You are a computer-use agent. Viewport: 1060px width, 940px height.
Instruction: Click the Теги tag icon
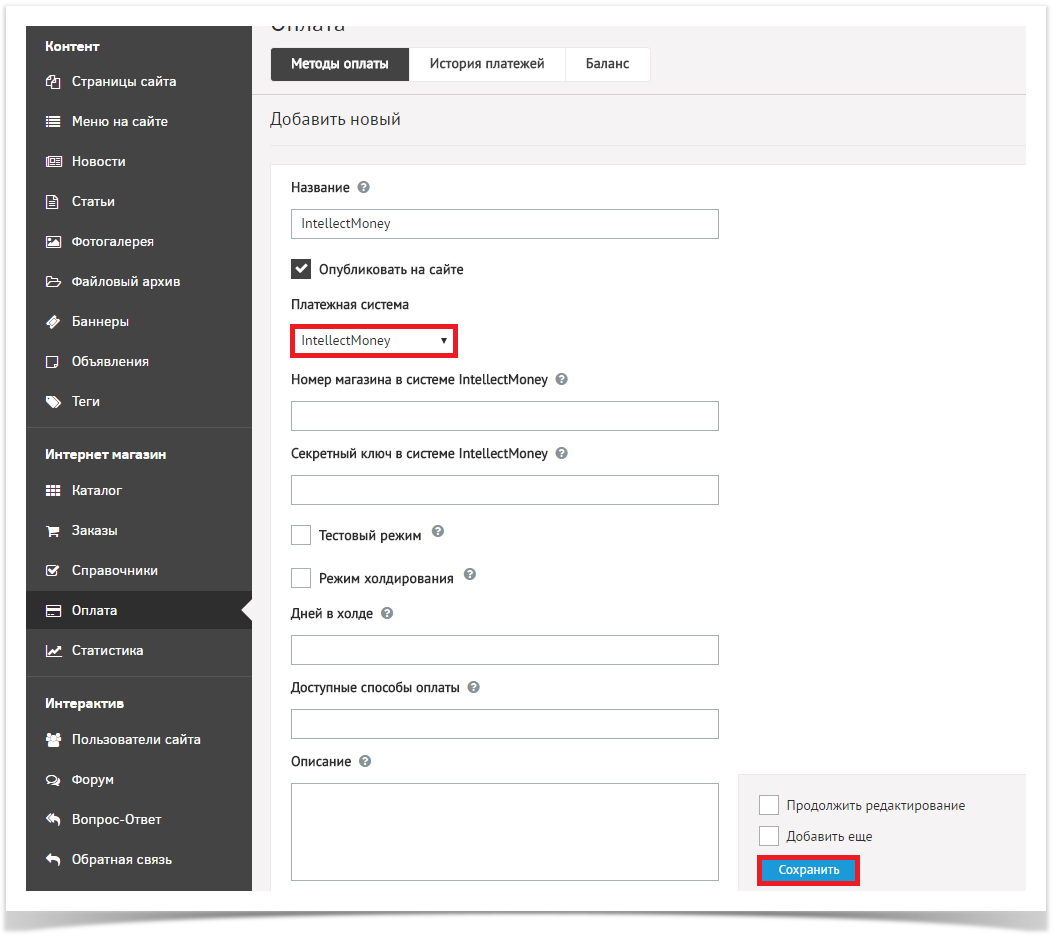point(53,402)
